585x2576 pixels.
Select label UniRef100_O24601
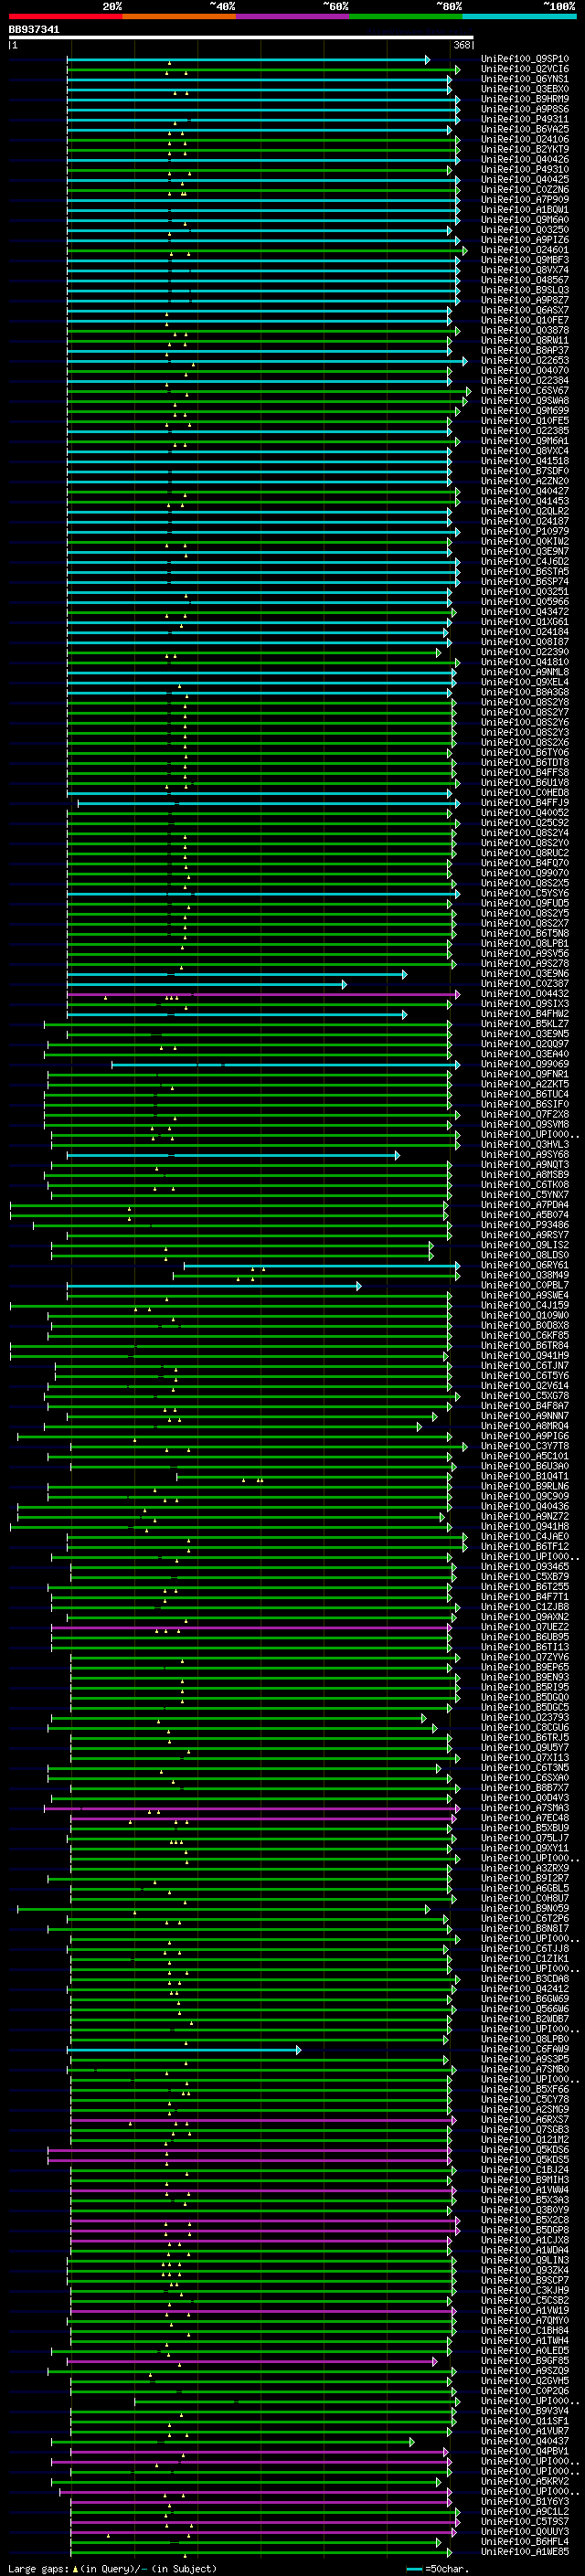525,250
